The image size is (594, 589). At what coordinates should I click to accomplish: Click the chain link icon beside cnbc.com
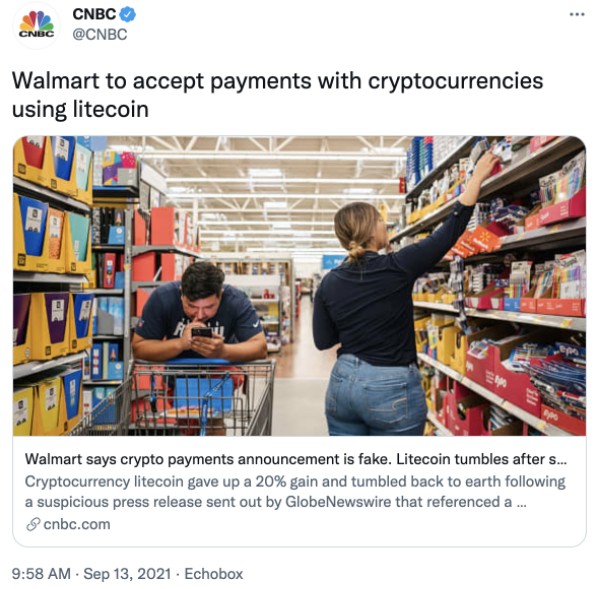pos(33,525)
